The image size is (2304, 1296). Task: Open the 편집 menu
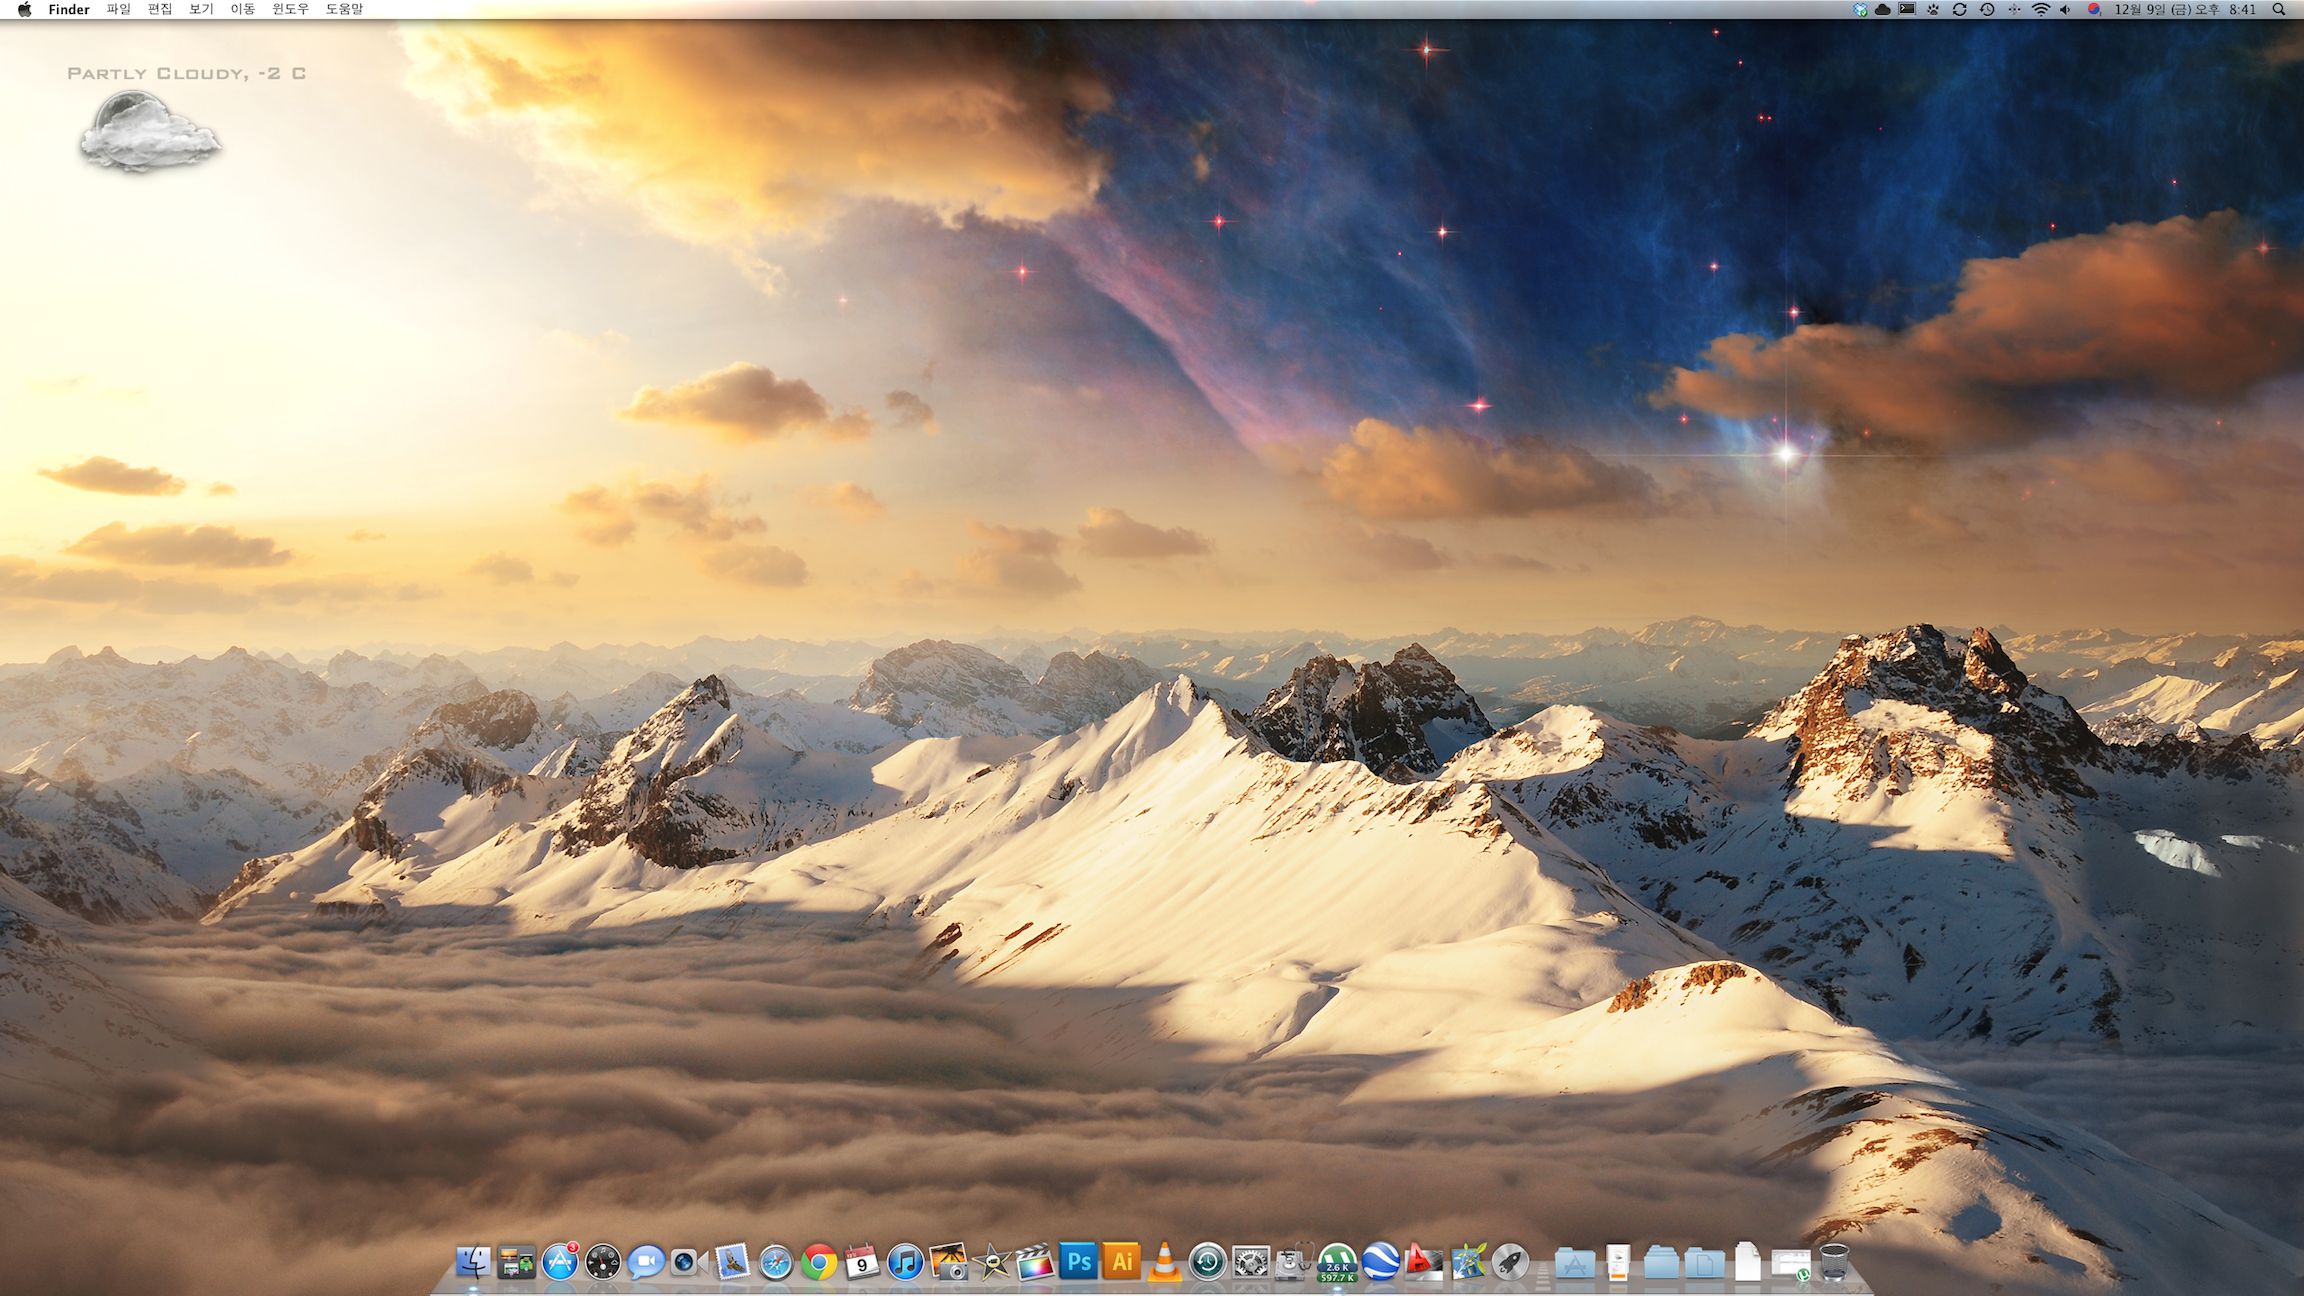pos(160,9)
